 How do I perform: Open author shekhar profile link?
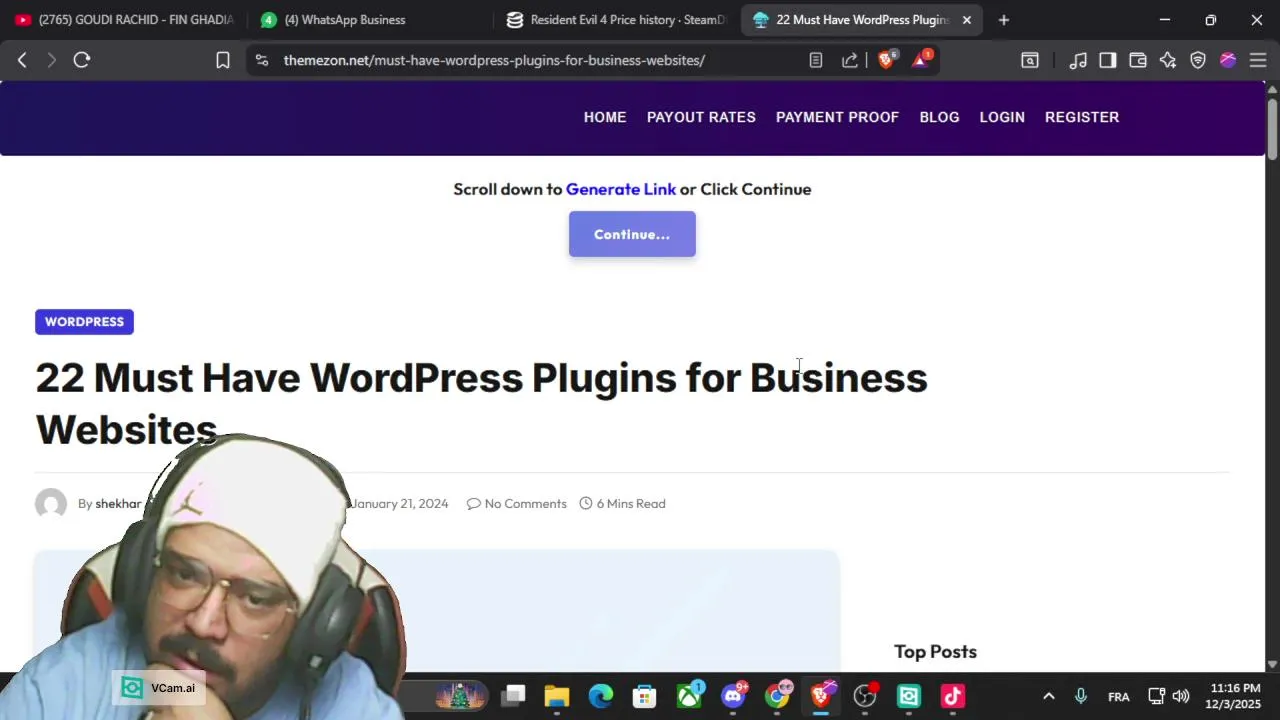click(x=118, y=503)
